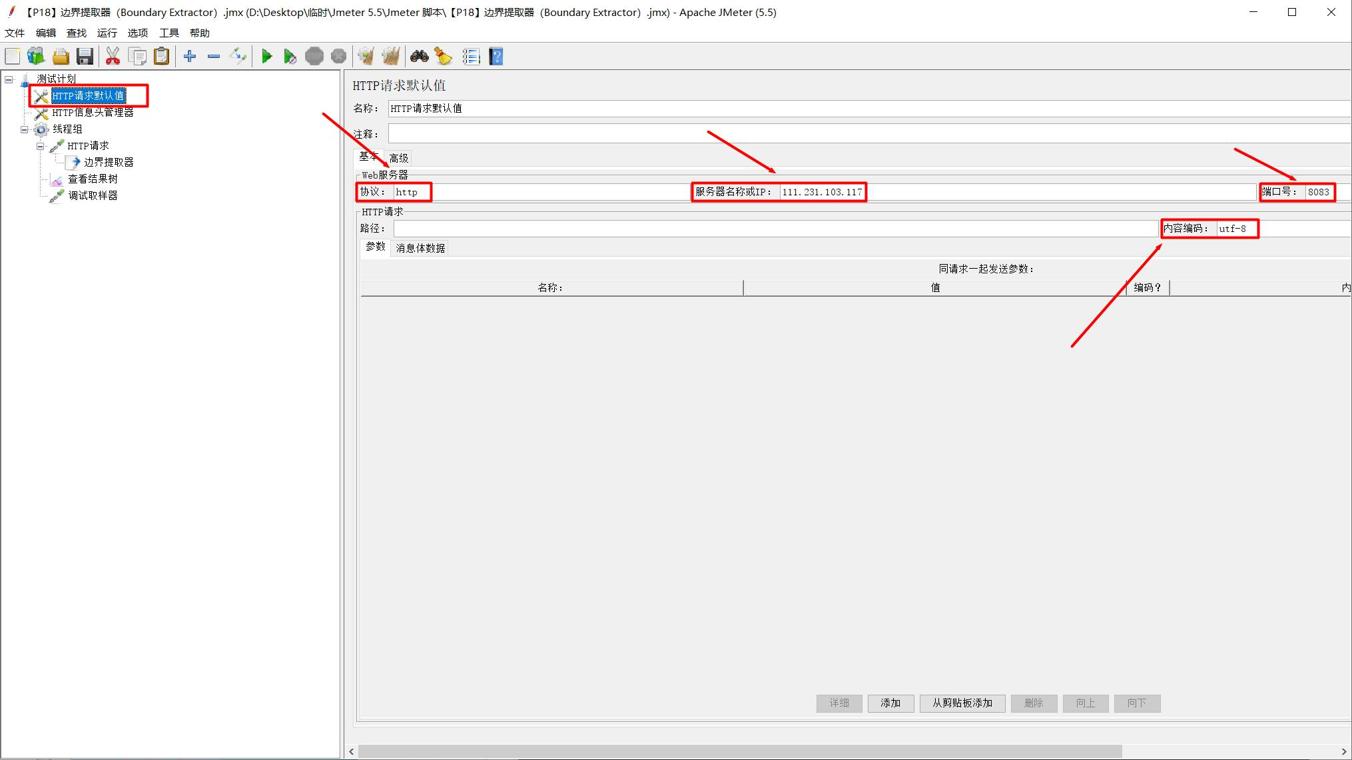This screenshot has width=1352, height=760.
Task: Click the binoculars Search icon
Action: tap(419, 57)
